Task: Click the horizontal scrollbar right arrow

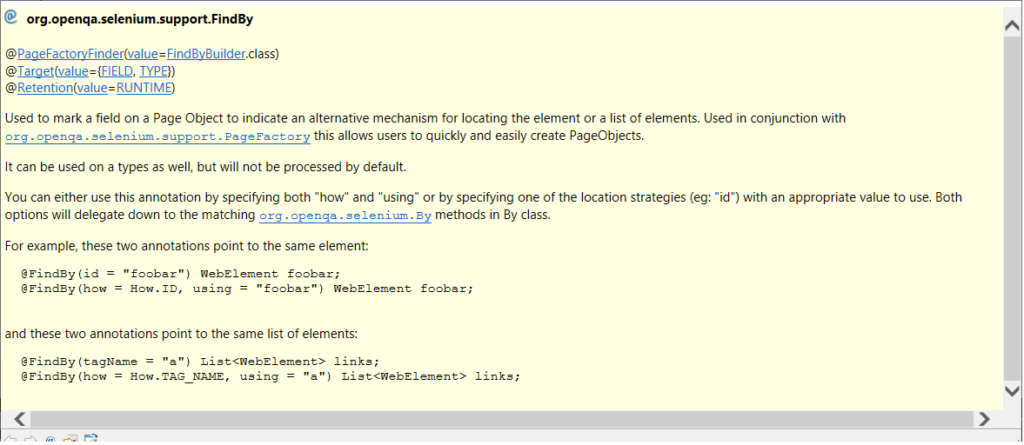Action: click(983, 418)
